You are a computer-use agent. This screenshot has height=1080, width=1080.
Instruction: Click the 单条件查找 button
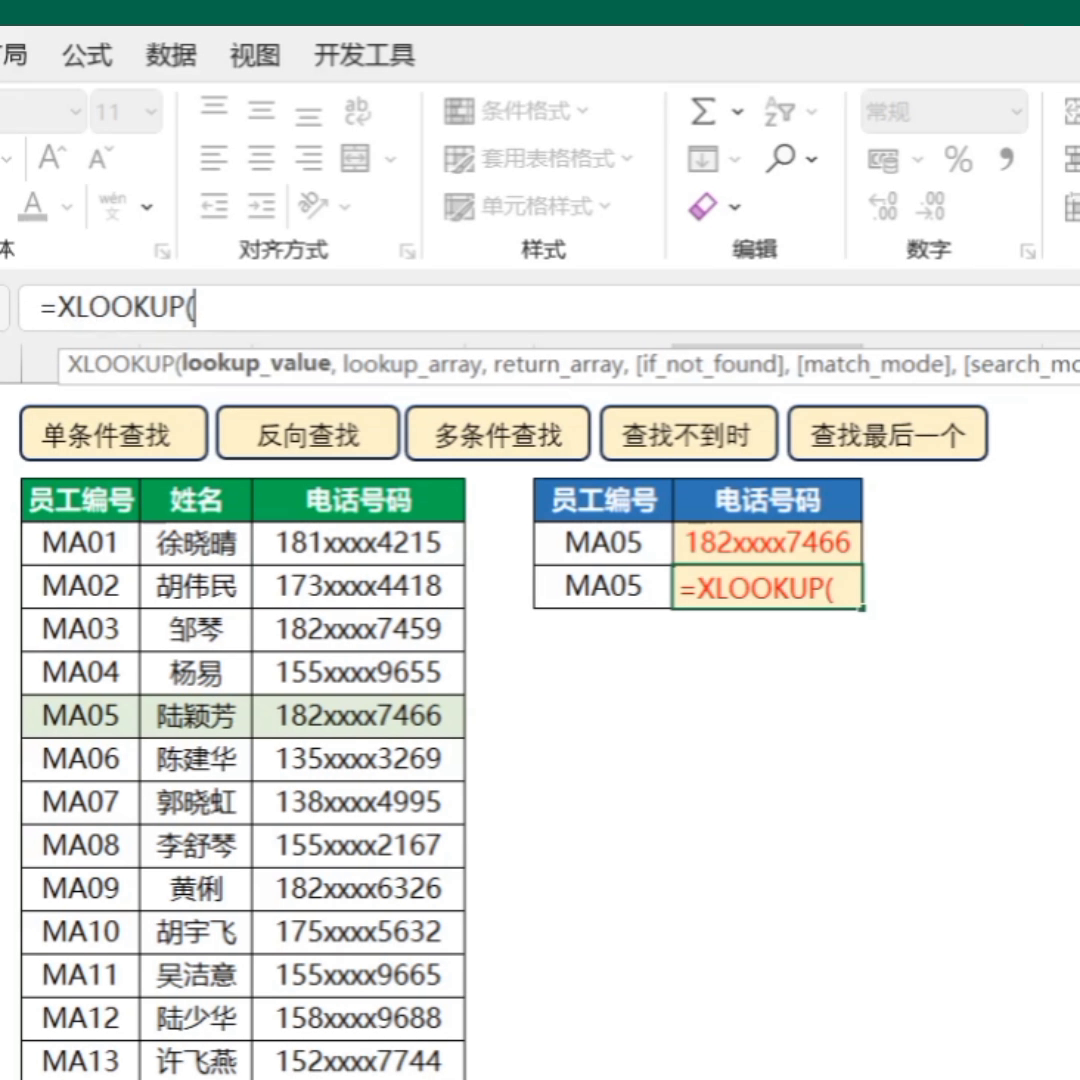click(113, 434)
